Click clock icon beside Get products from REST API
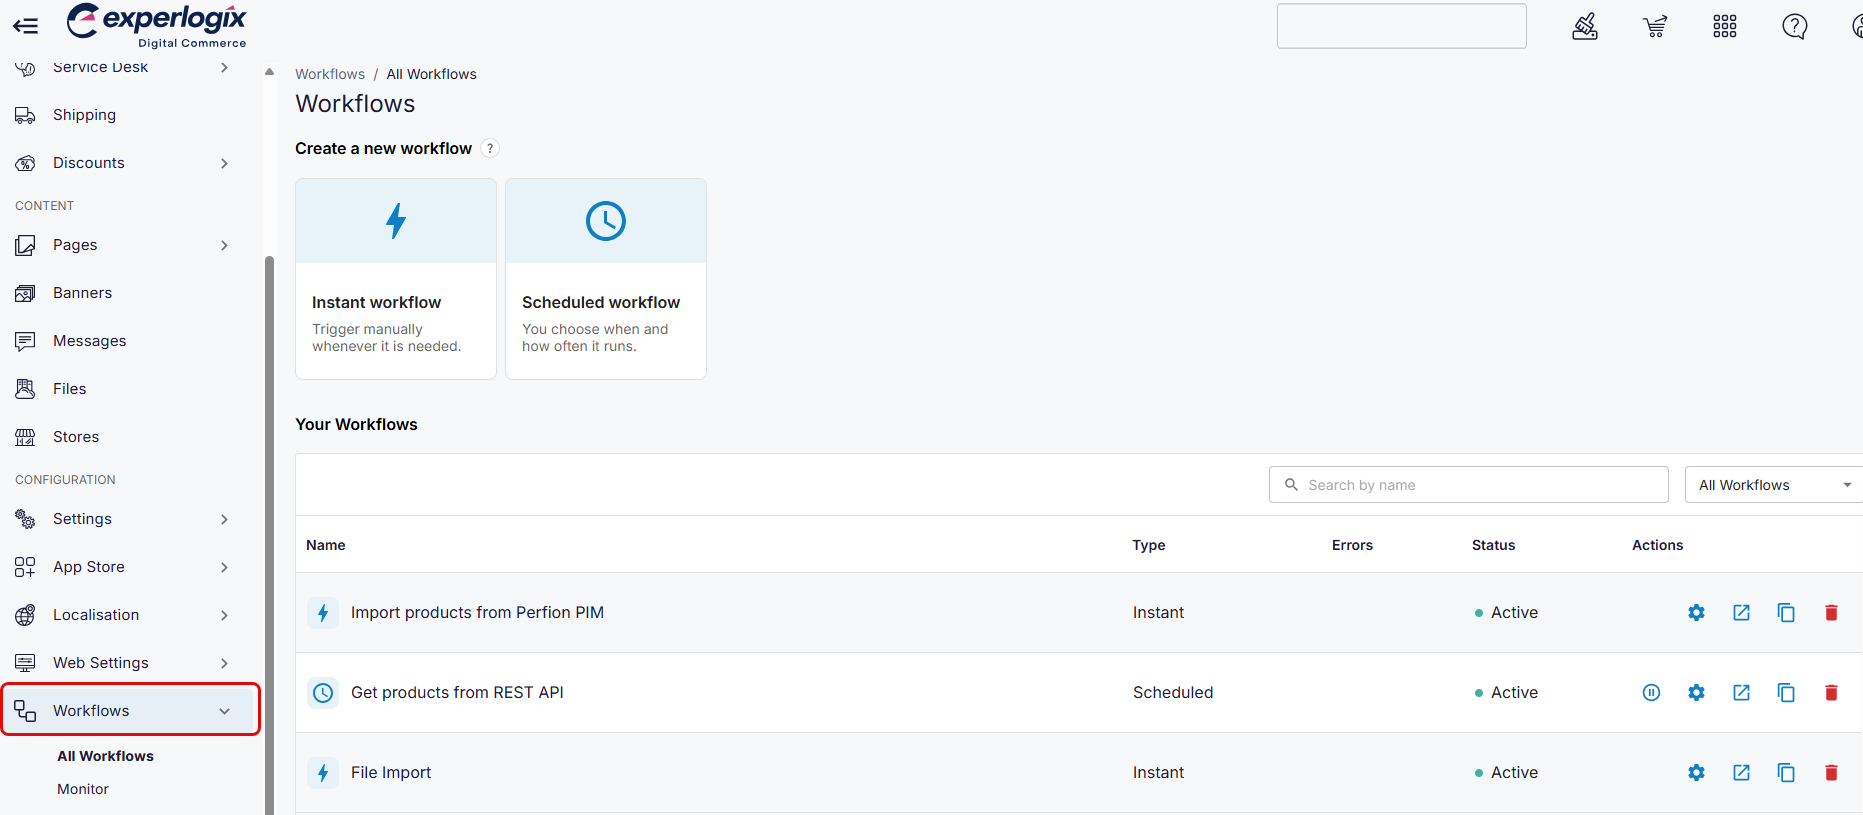The width and height of the screenshot is (1863, 815). tap(323, 692)
